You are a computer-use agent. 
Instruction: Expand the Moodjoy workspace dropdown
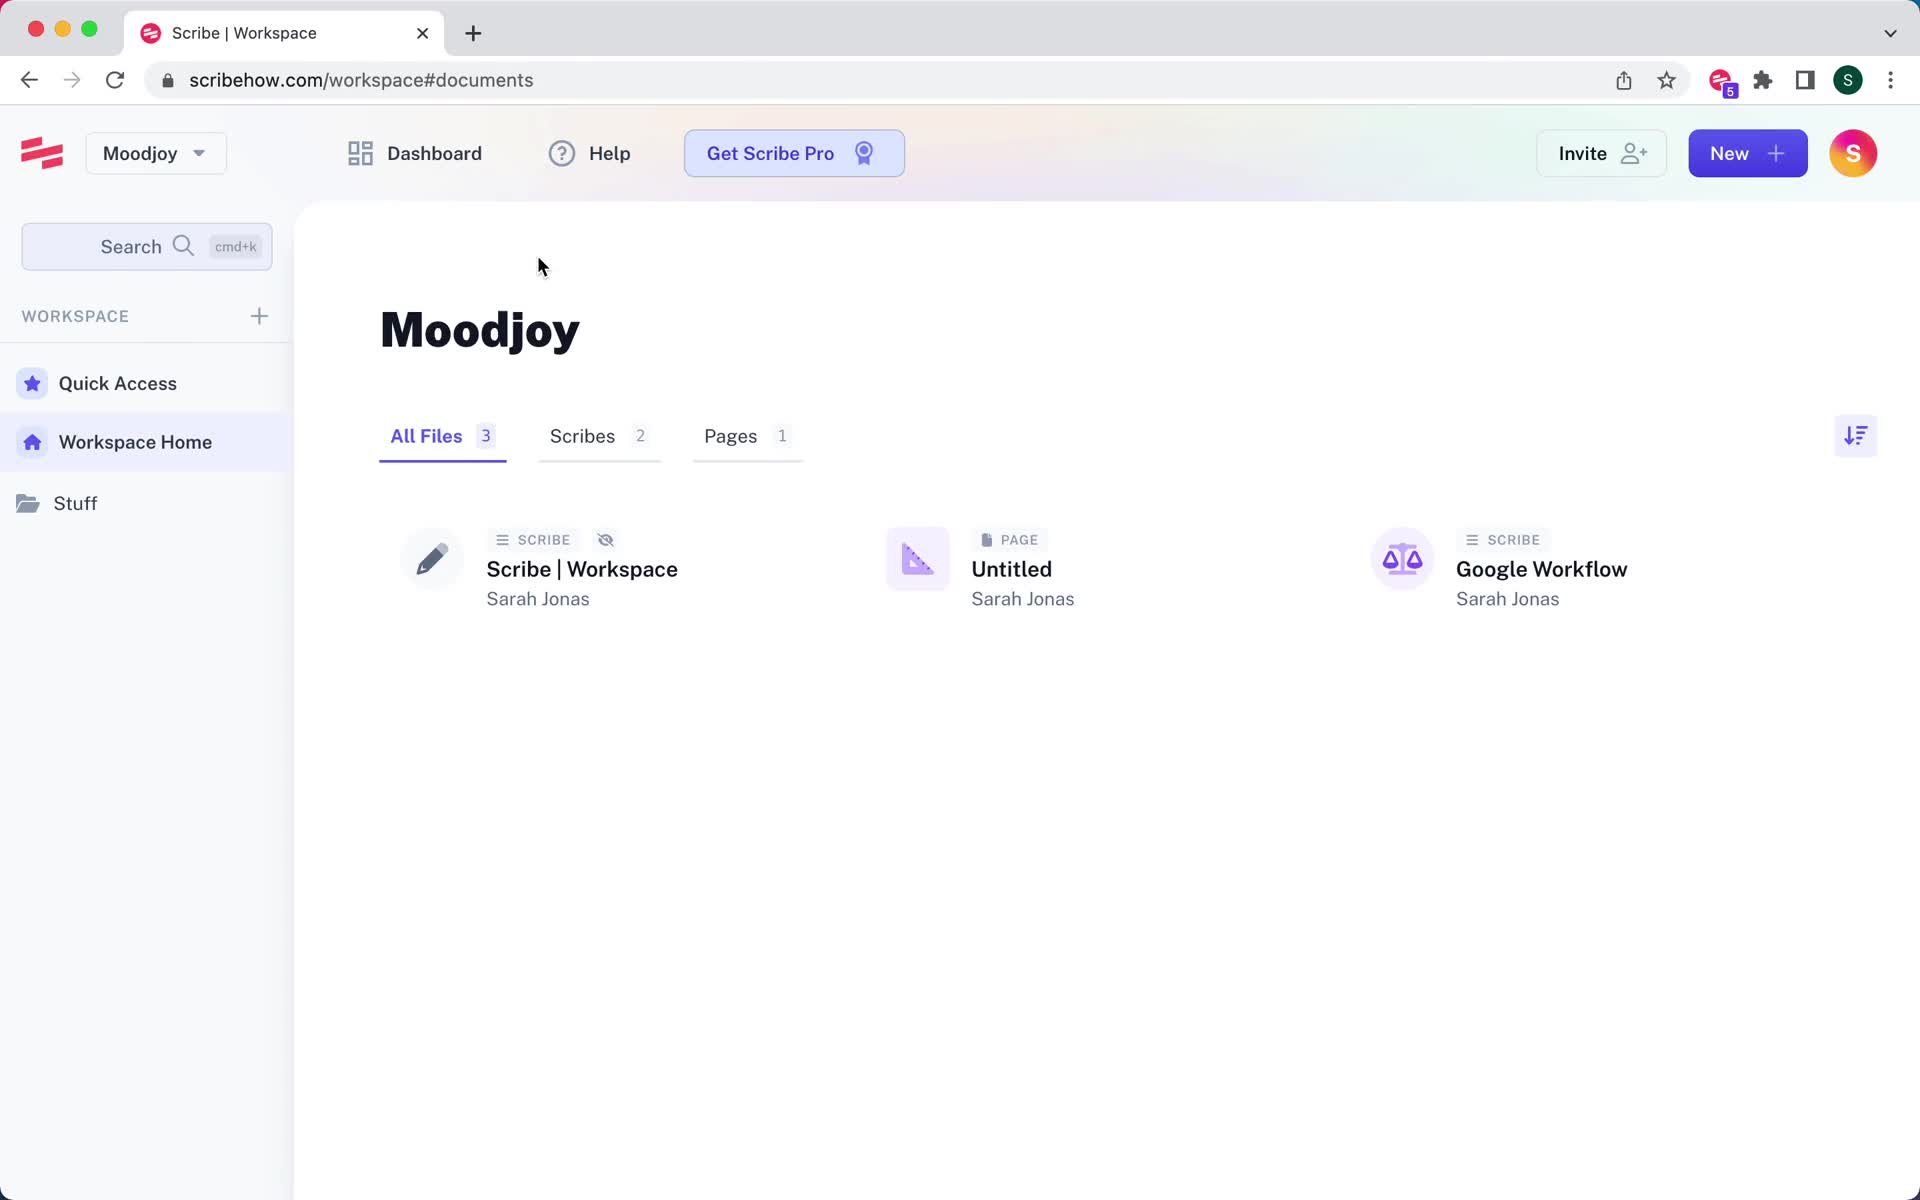point(156,153)
